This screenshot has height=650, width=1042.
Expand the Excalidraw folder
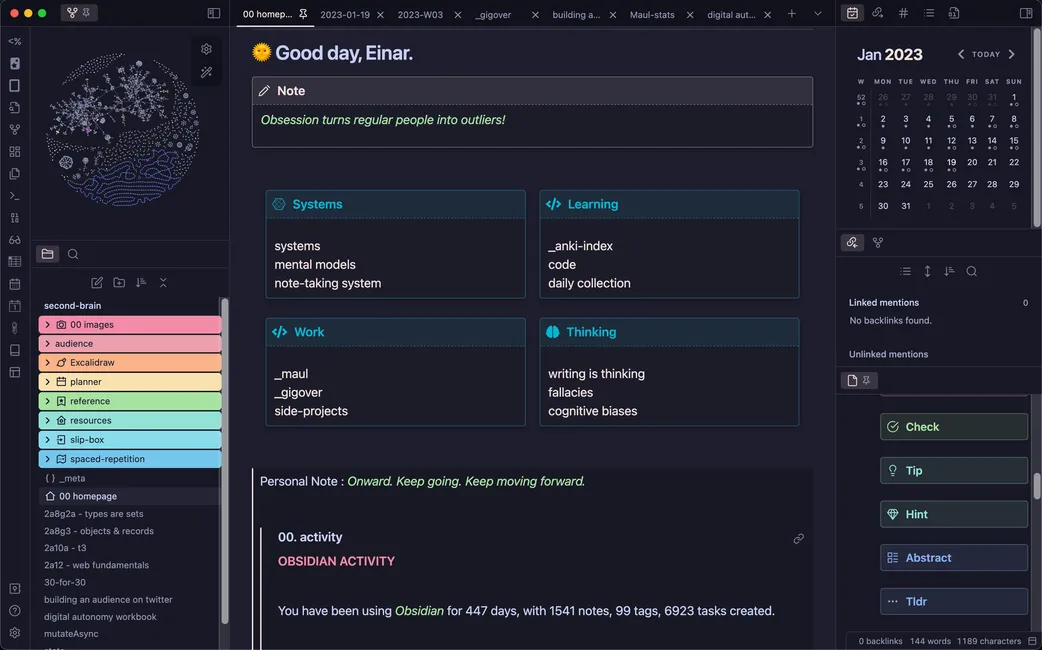click(x=48, y=362)
